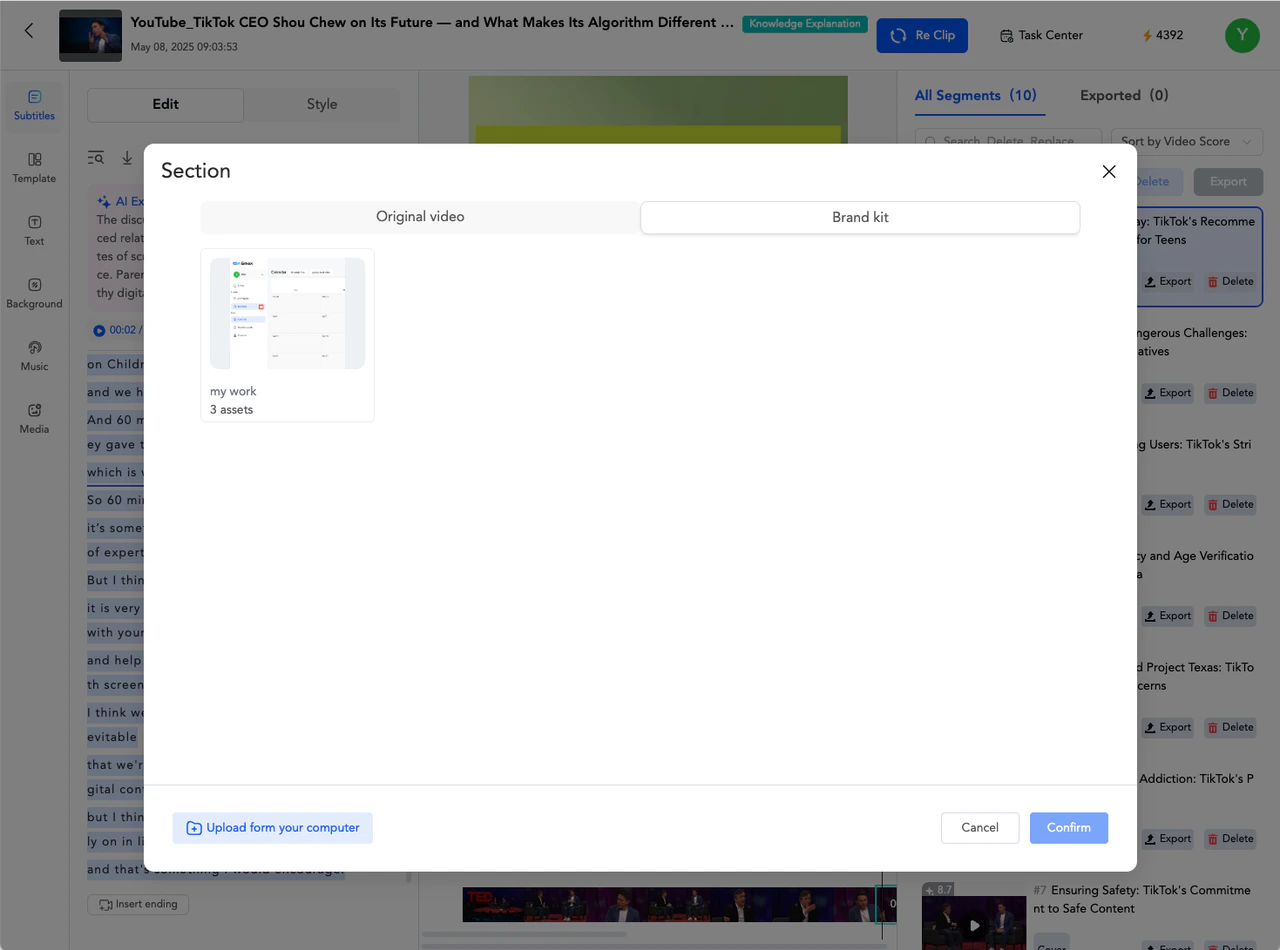Image resolution: width=1280 pixels, height=950 pixels.
Task: Click the segment search field
Action: point(1008,142)
